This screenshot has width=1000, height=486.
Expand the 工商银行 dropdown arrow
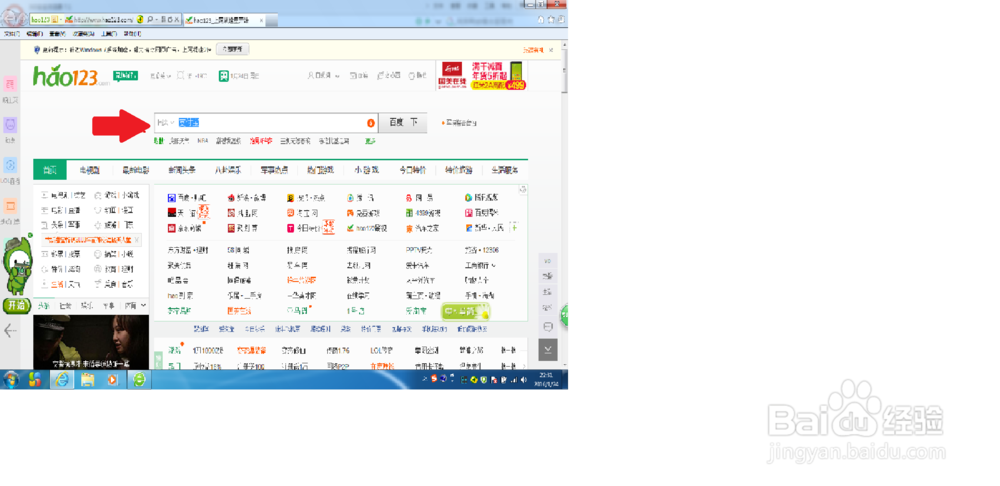click(x=494, y=265)
